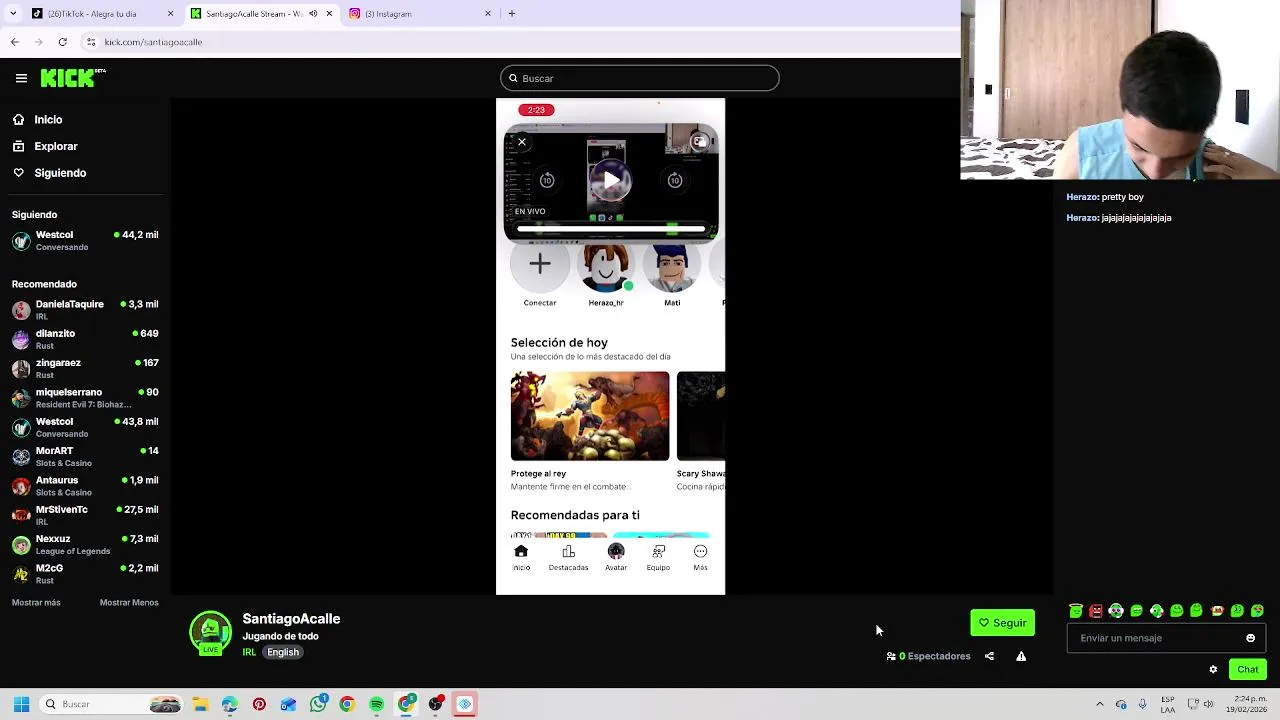This screenshot has height=720, width=1280.
Task: Open emoji picker in message box
Action: (1250, 638)
